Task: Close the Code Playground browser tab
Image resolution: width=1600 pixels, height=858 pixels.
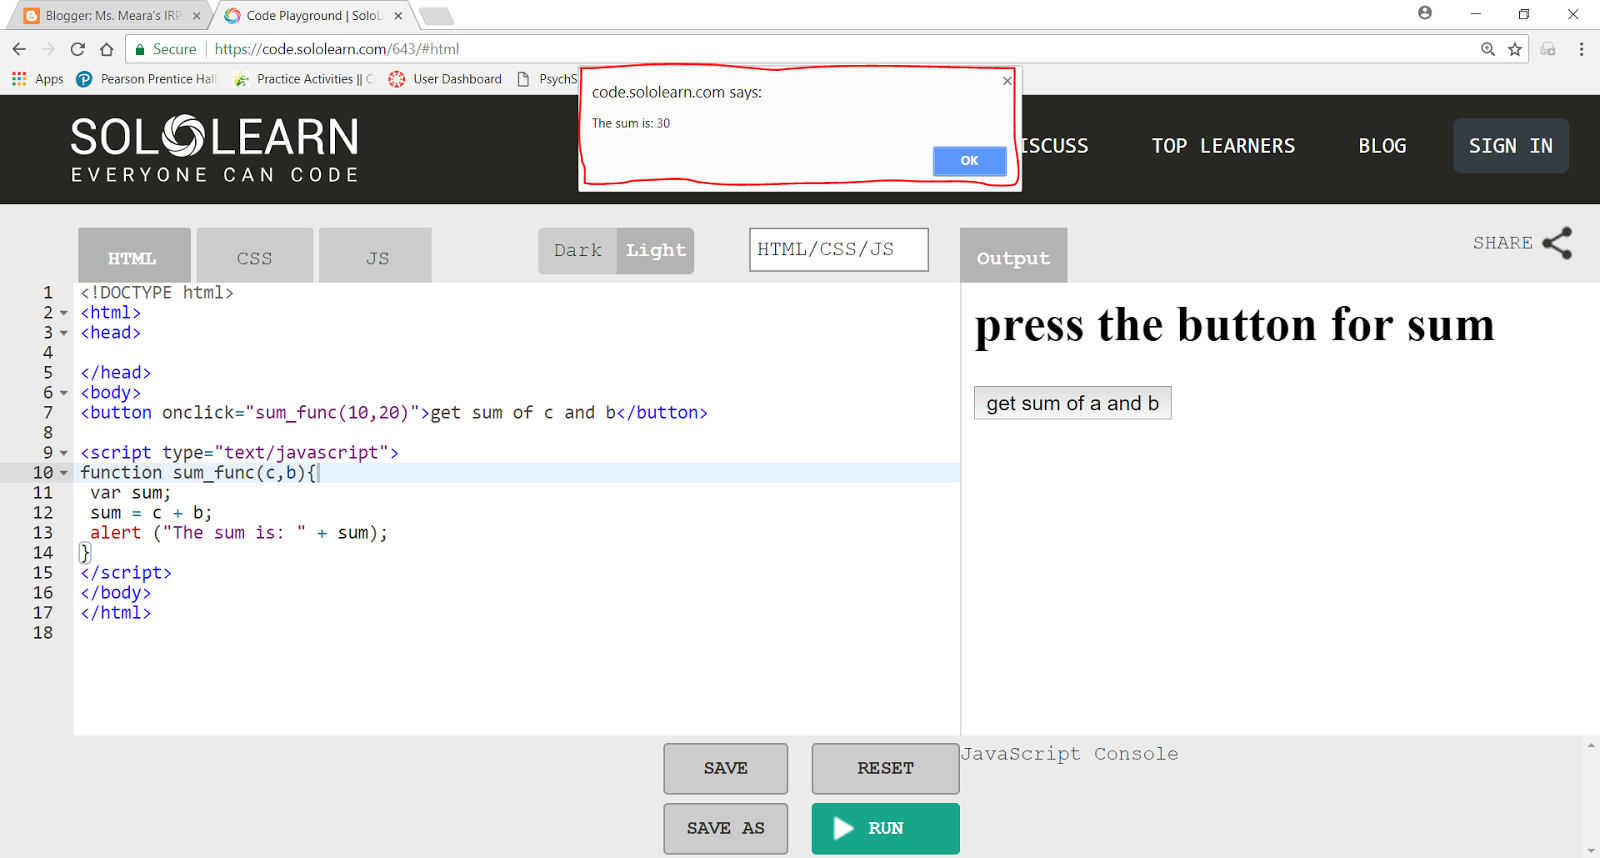Action: (399, 16)
